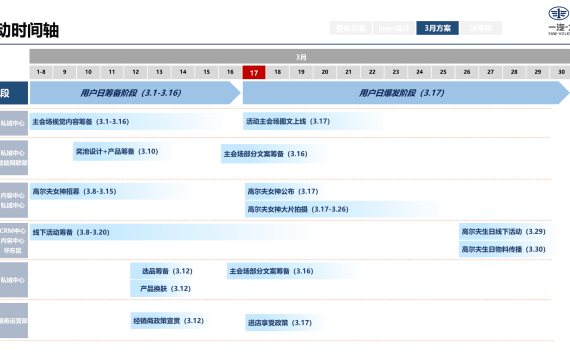570x360 pixels.
Task: Select date cell 21
Action: tap(349, 72)
